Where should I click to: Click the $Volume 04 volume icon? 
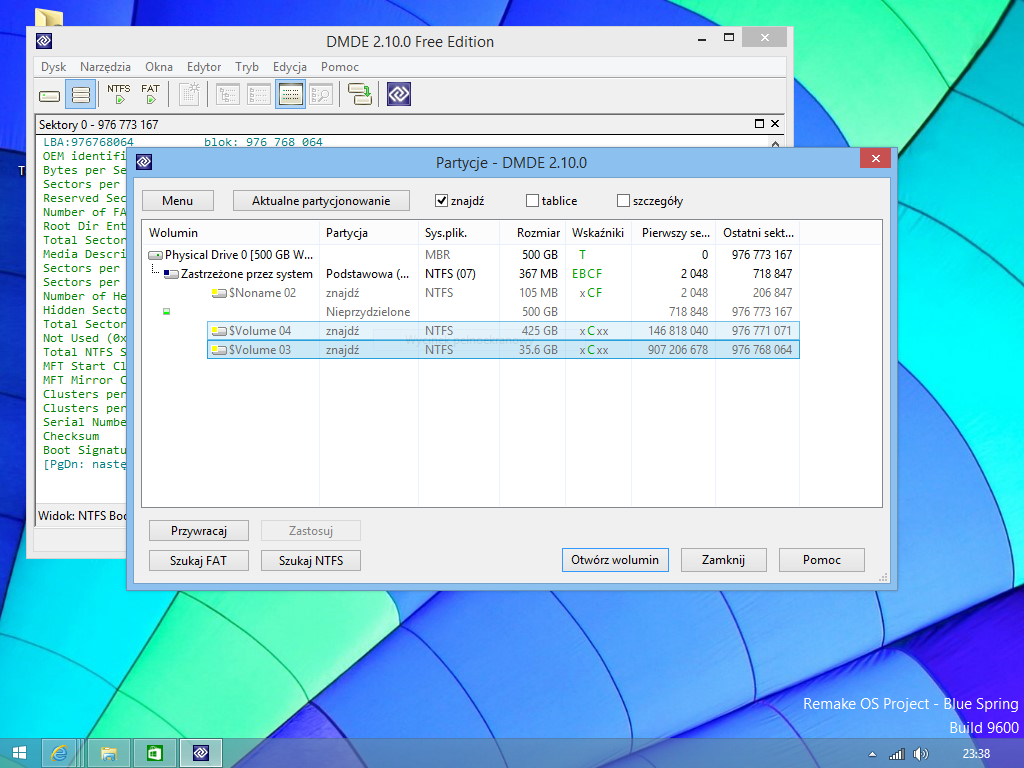click(219, 331)
